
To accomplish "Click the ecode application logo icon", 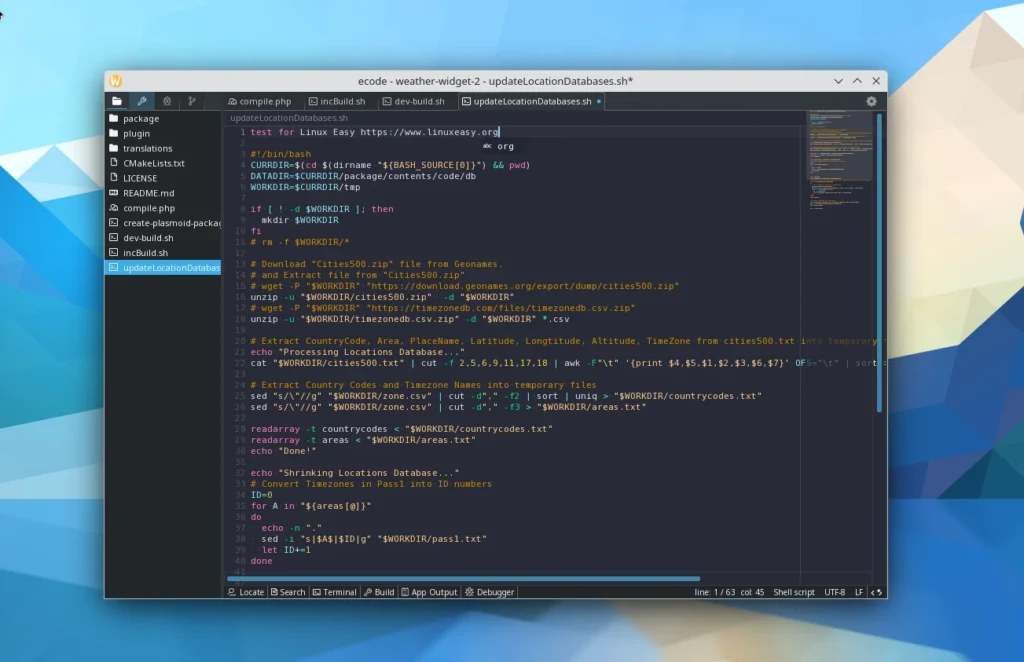I will [116, 81].
